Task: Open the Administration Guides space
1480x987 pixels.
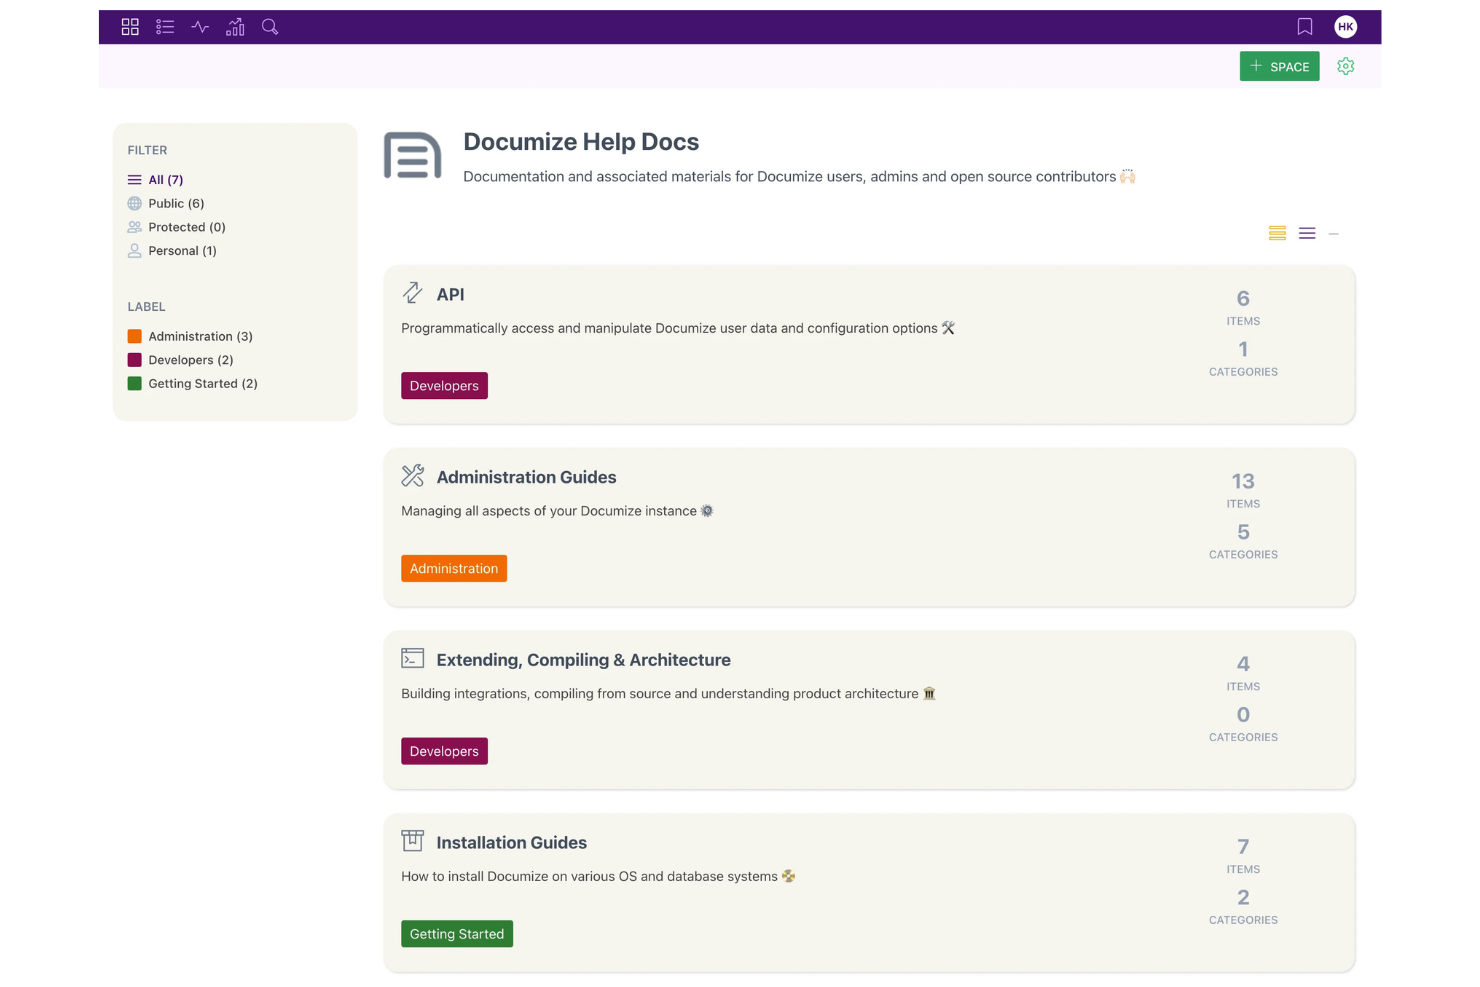Action: (x=526, y=477)
